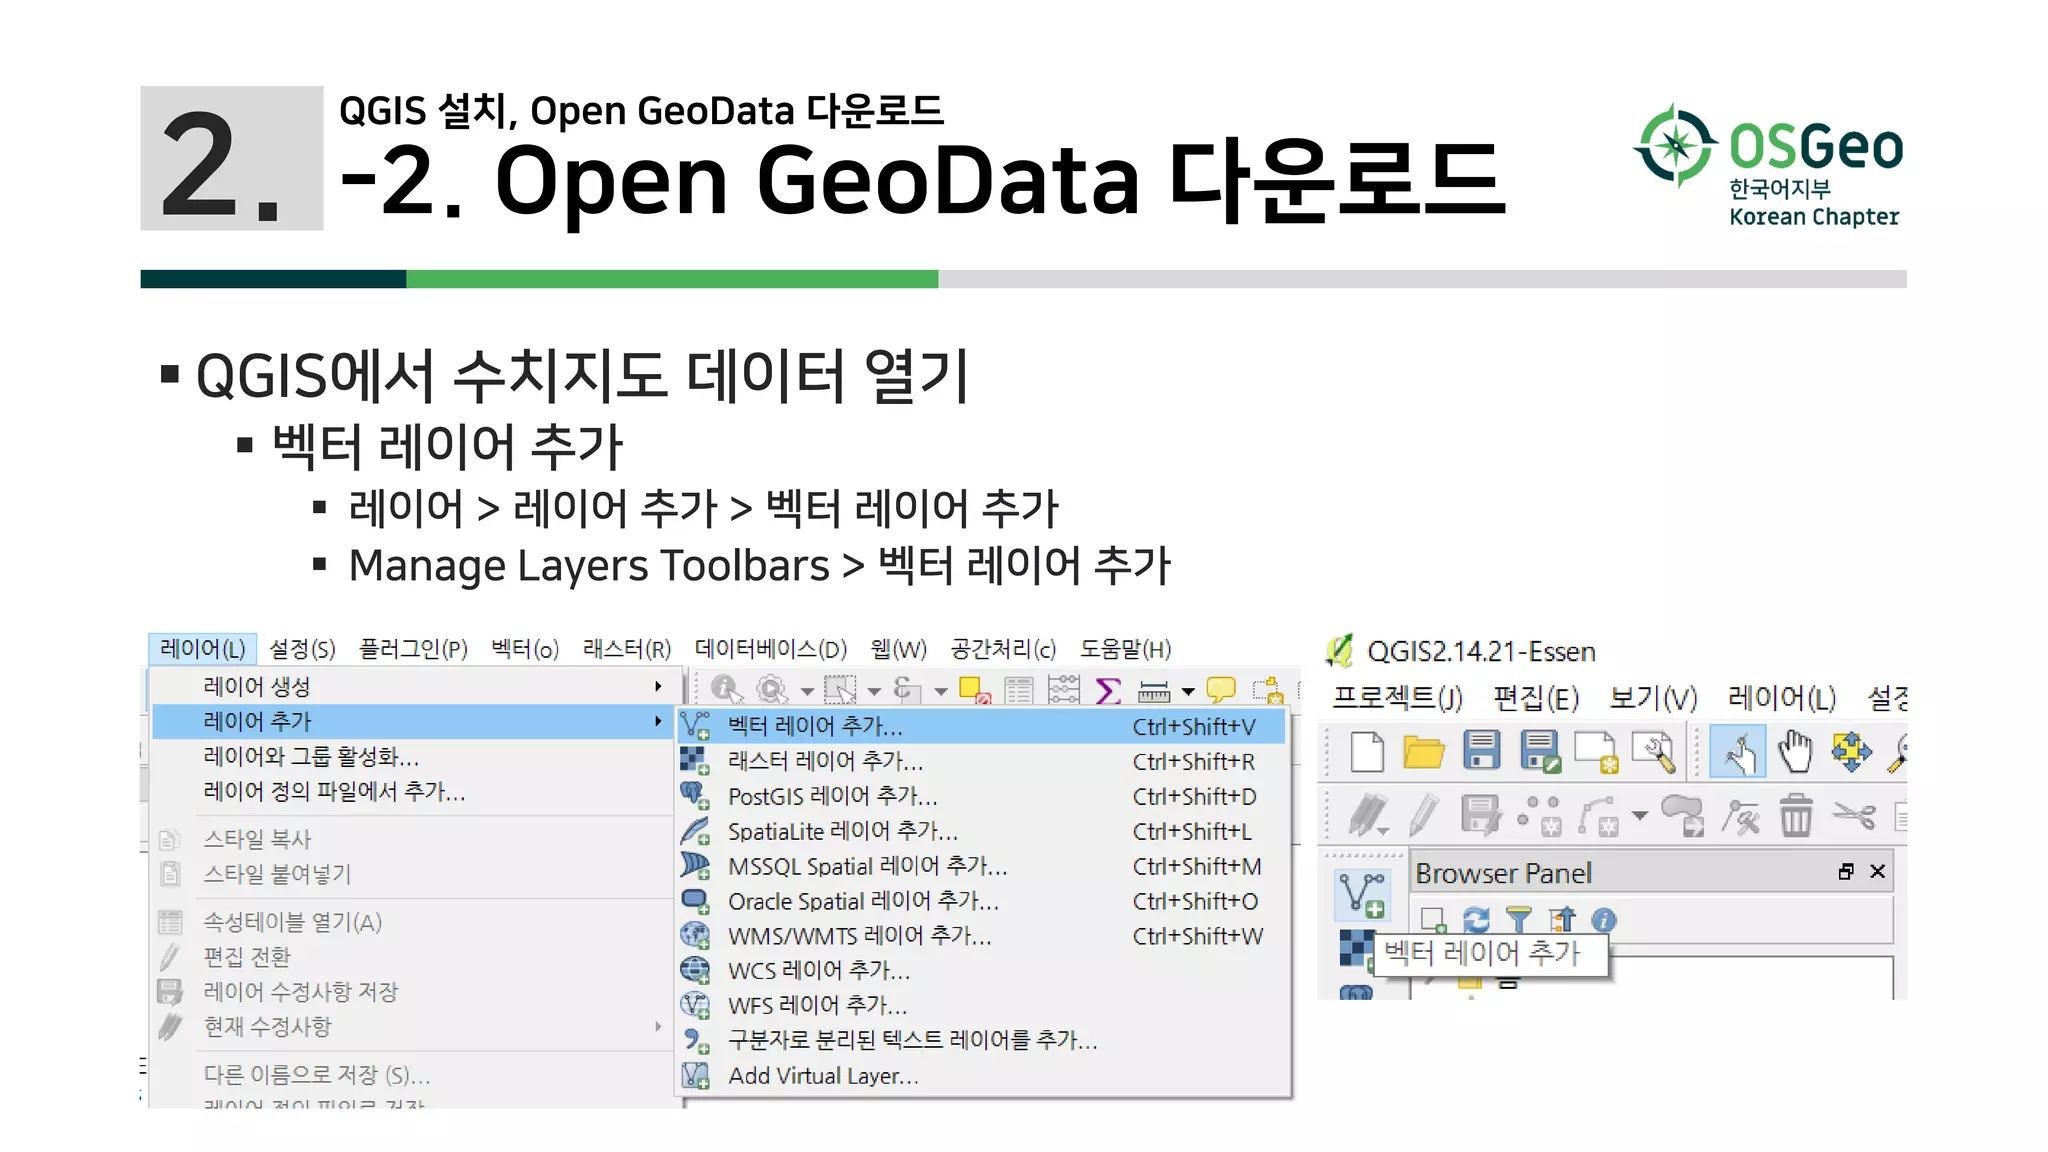Open Measure tool dropdown arrow
The image size is (2048, 1152).
(1188, 691)
